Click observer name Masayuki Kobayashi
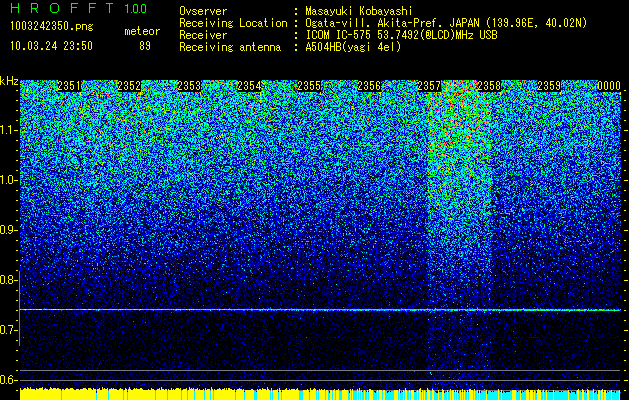This screenshot has width=629, height=400. (359, 11)
